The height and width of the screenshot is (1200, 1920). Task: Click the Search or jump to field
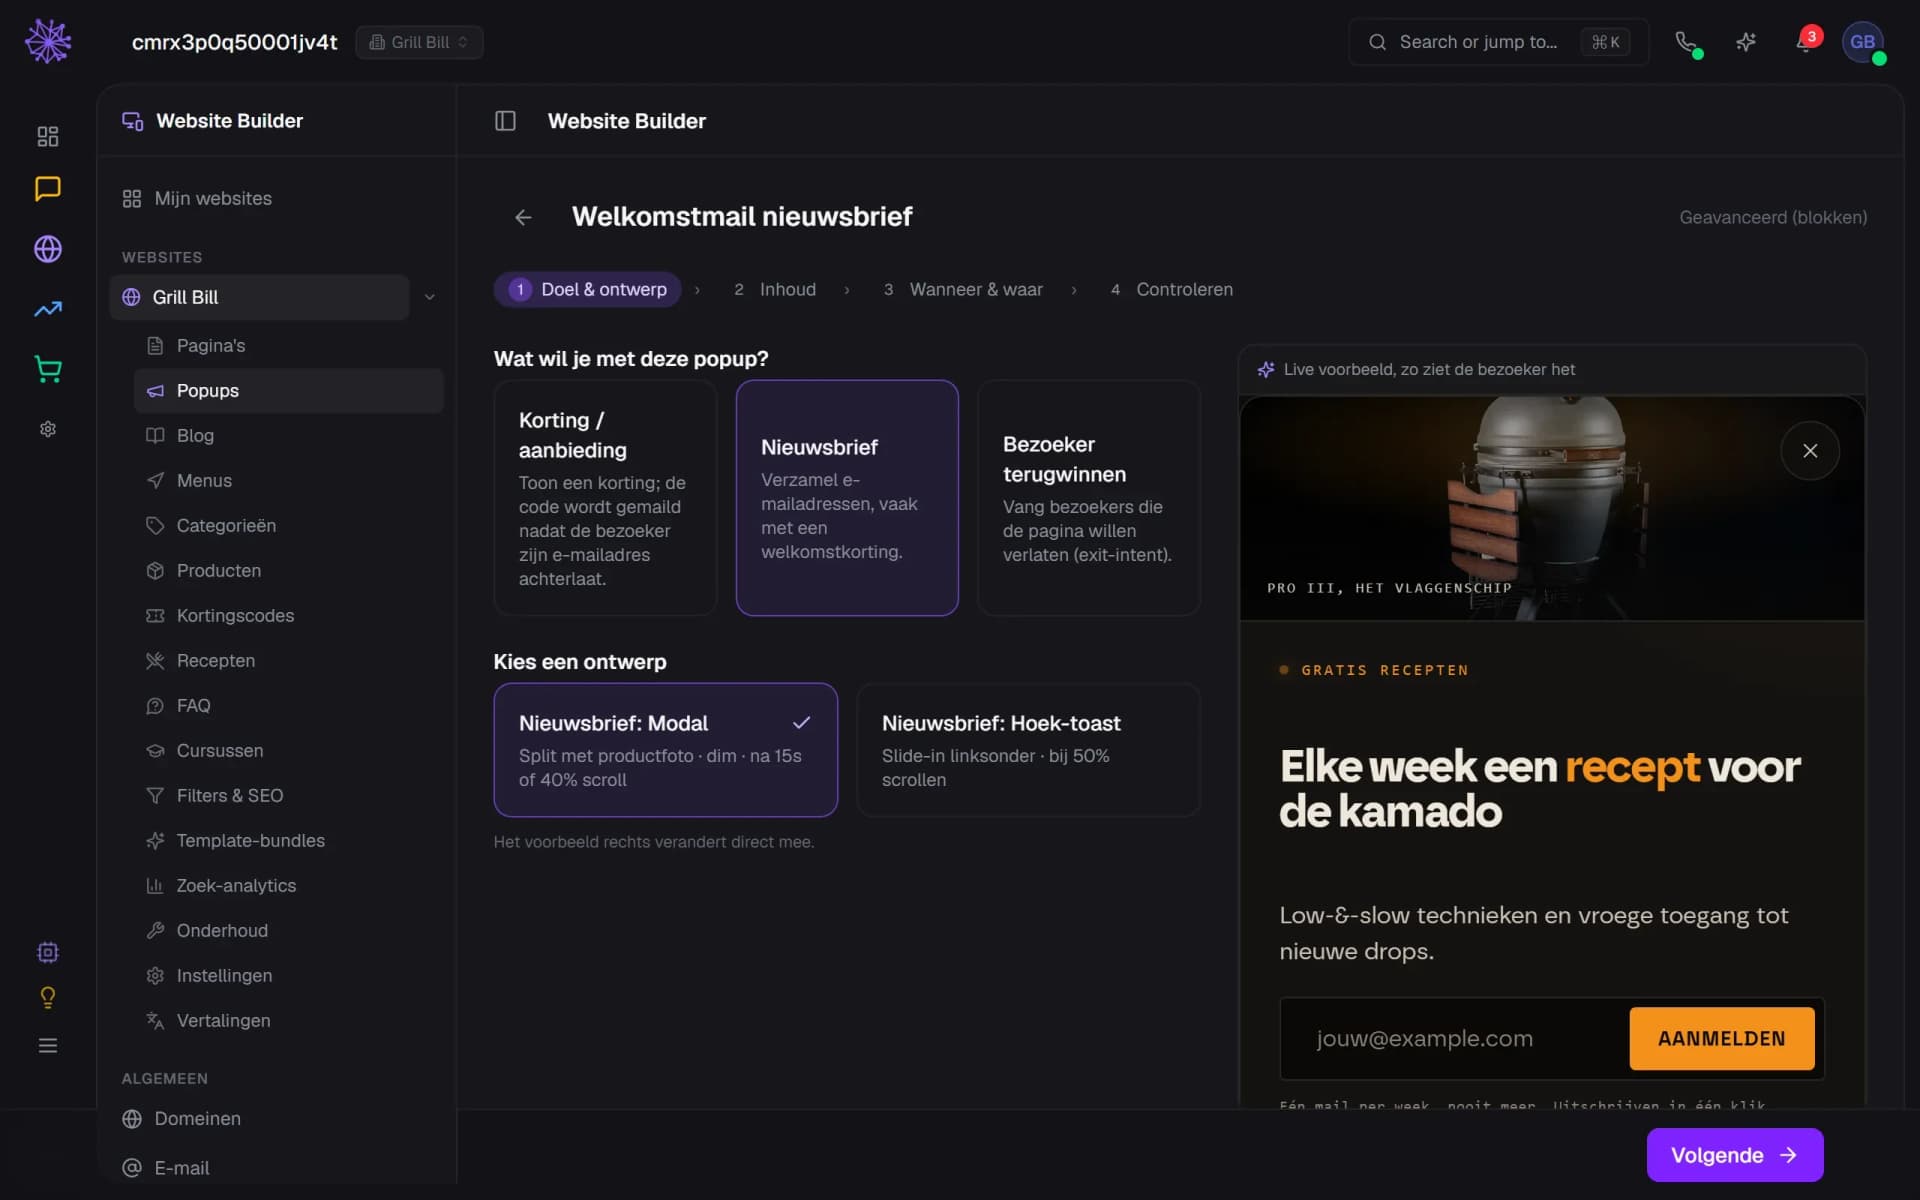1498,42
